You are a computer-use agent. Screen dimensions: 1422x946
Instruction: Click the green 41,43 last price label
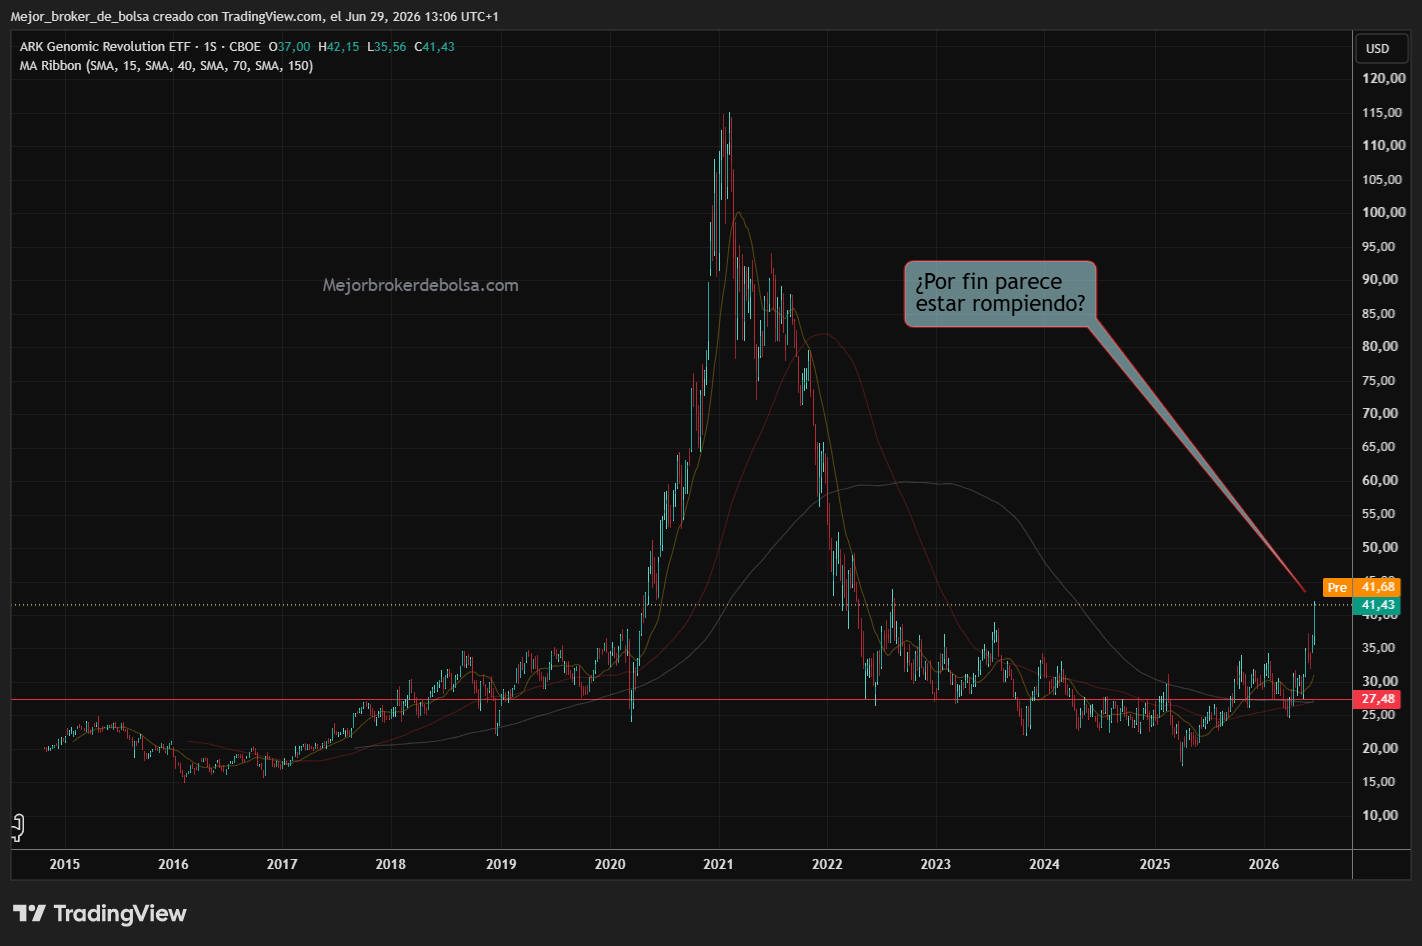[x=1377, y=605]
